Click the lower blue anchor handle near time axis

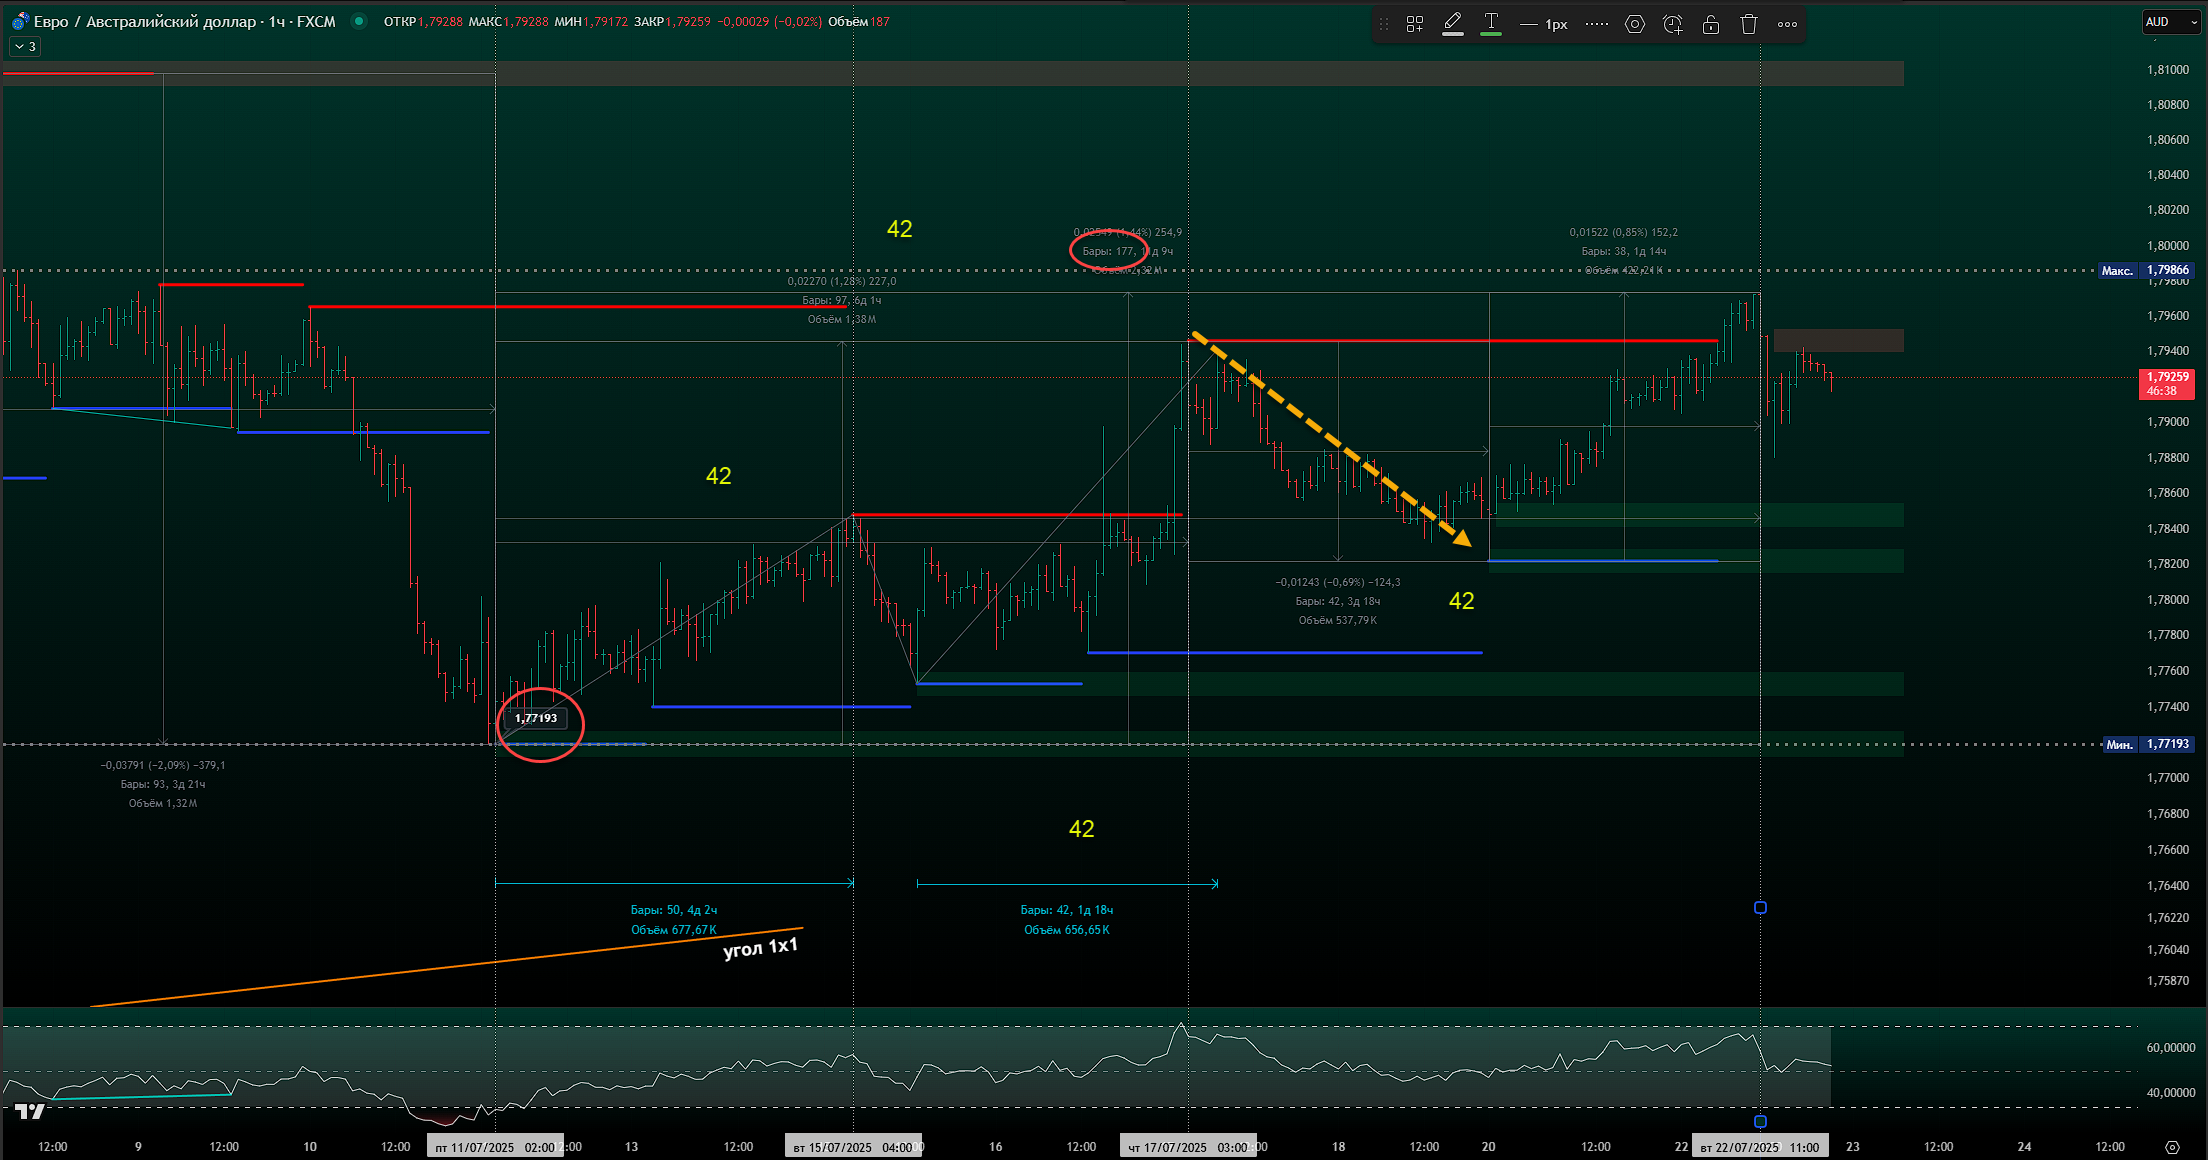(1760, 1122)
